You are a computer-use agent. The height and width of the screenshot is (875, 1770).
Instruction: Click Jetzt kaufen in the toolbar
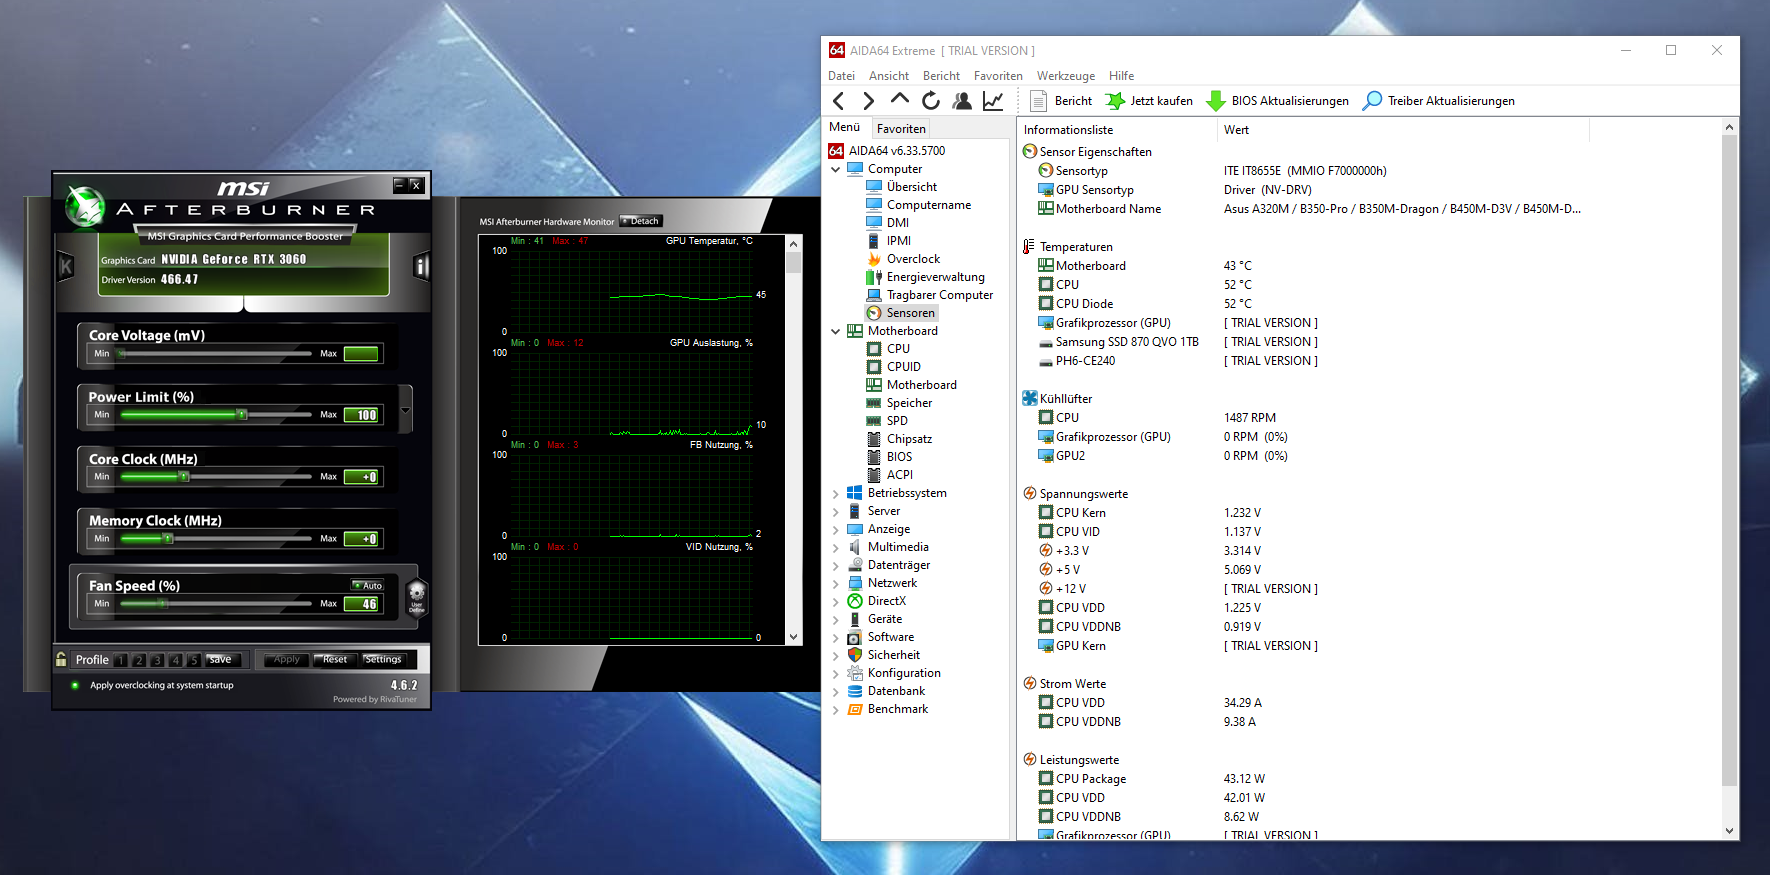[x=1149, y=101]
